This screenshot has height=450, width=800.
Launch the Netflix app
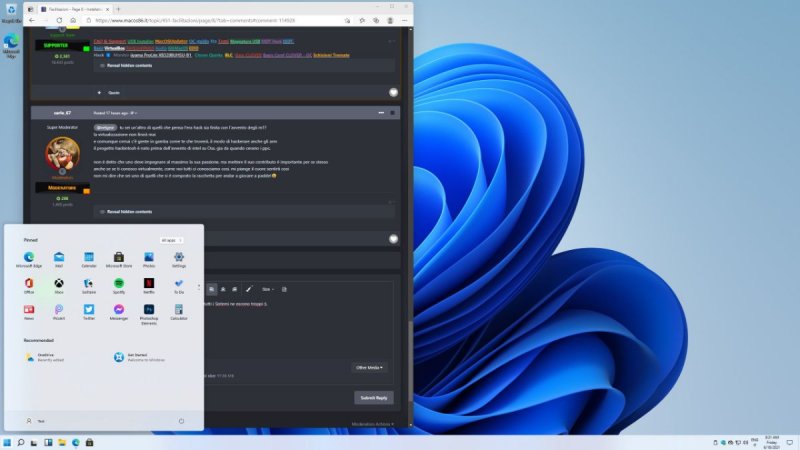[148, 286]
